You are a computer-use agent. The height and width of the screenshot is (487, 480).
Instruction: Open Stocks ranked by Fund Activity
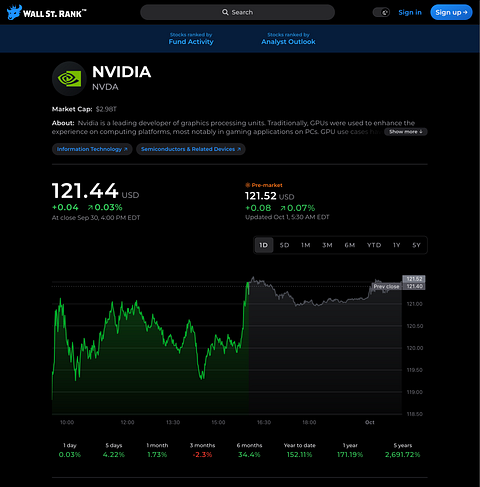(191, 39)
